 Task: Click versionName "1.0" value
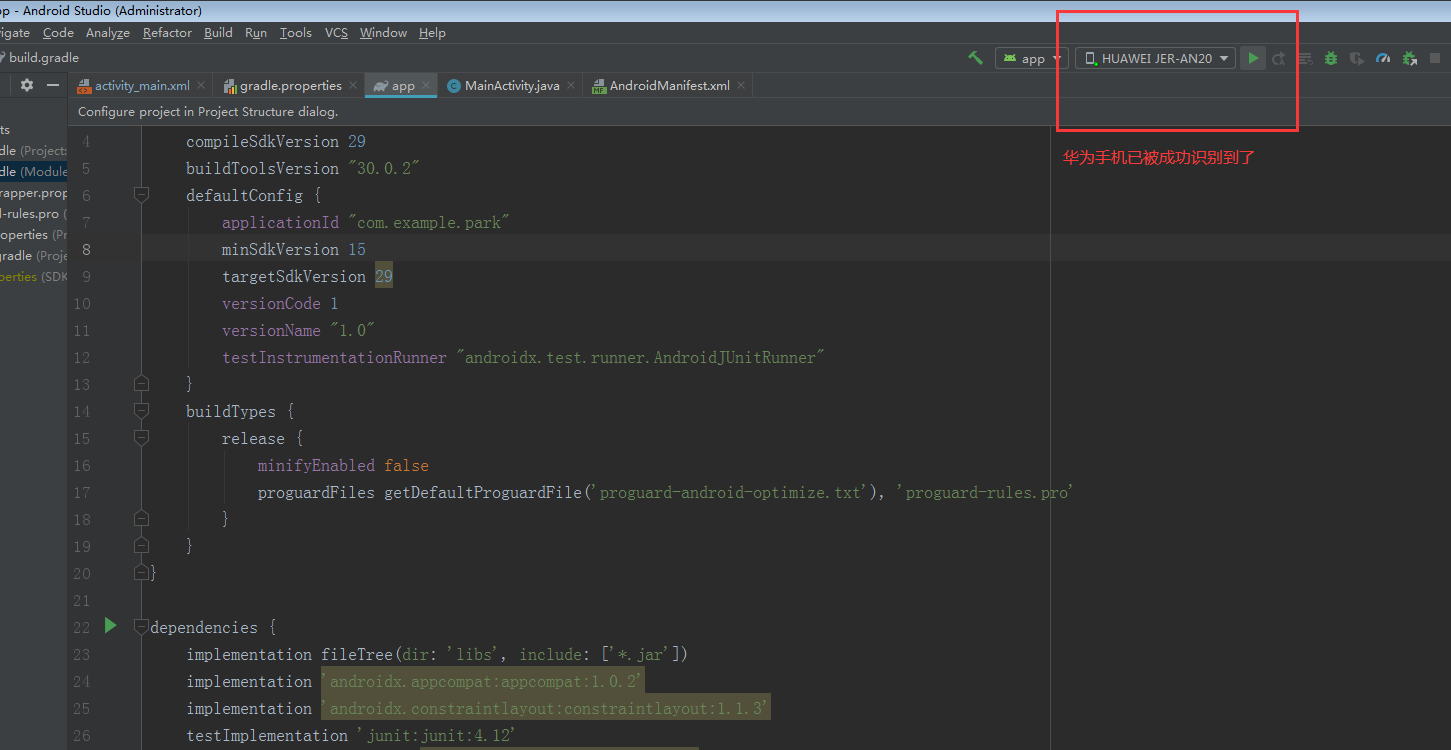point(352,330)
